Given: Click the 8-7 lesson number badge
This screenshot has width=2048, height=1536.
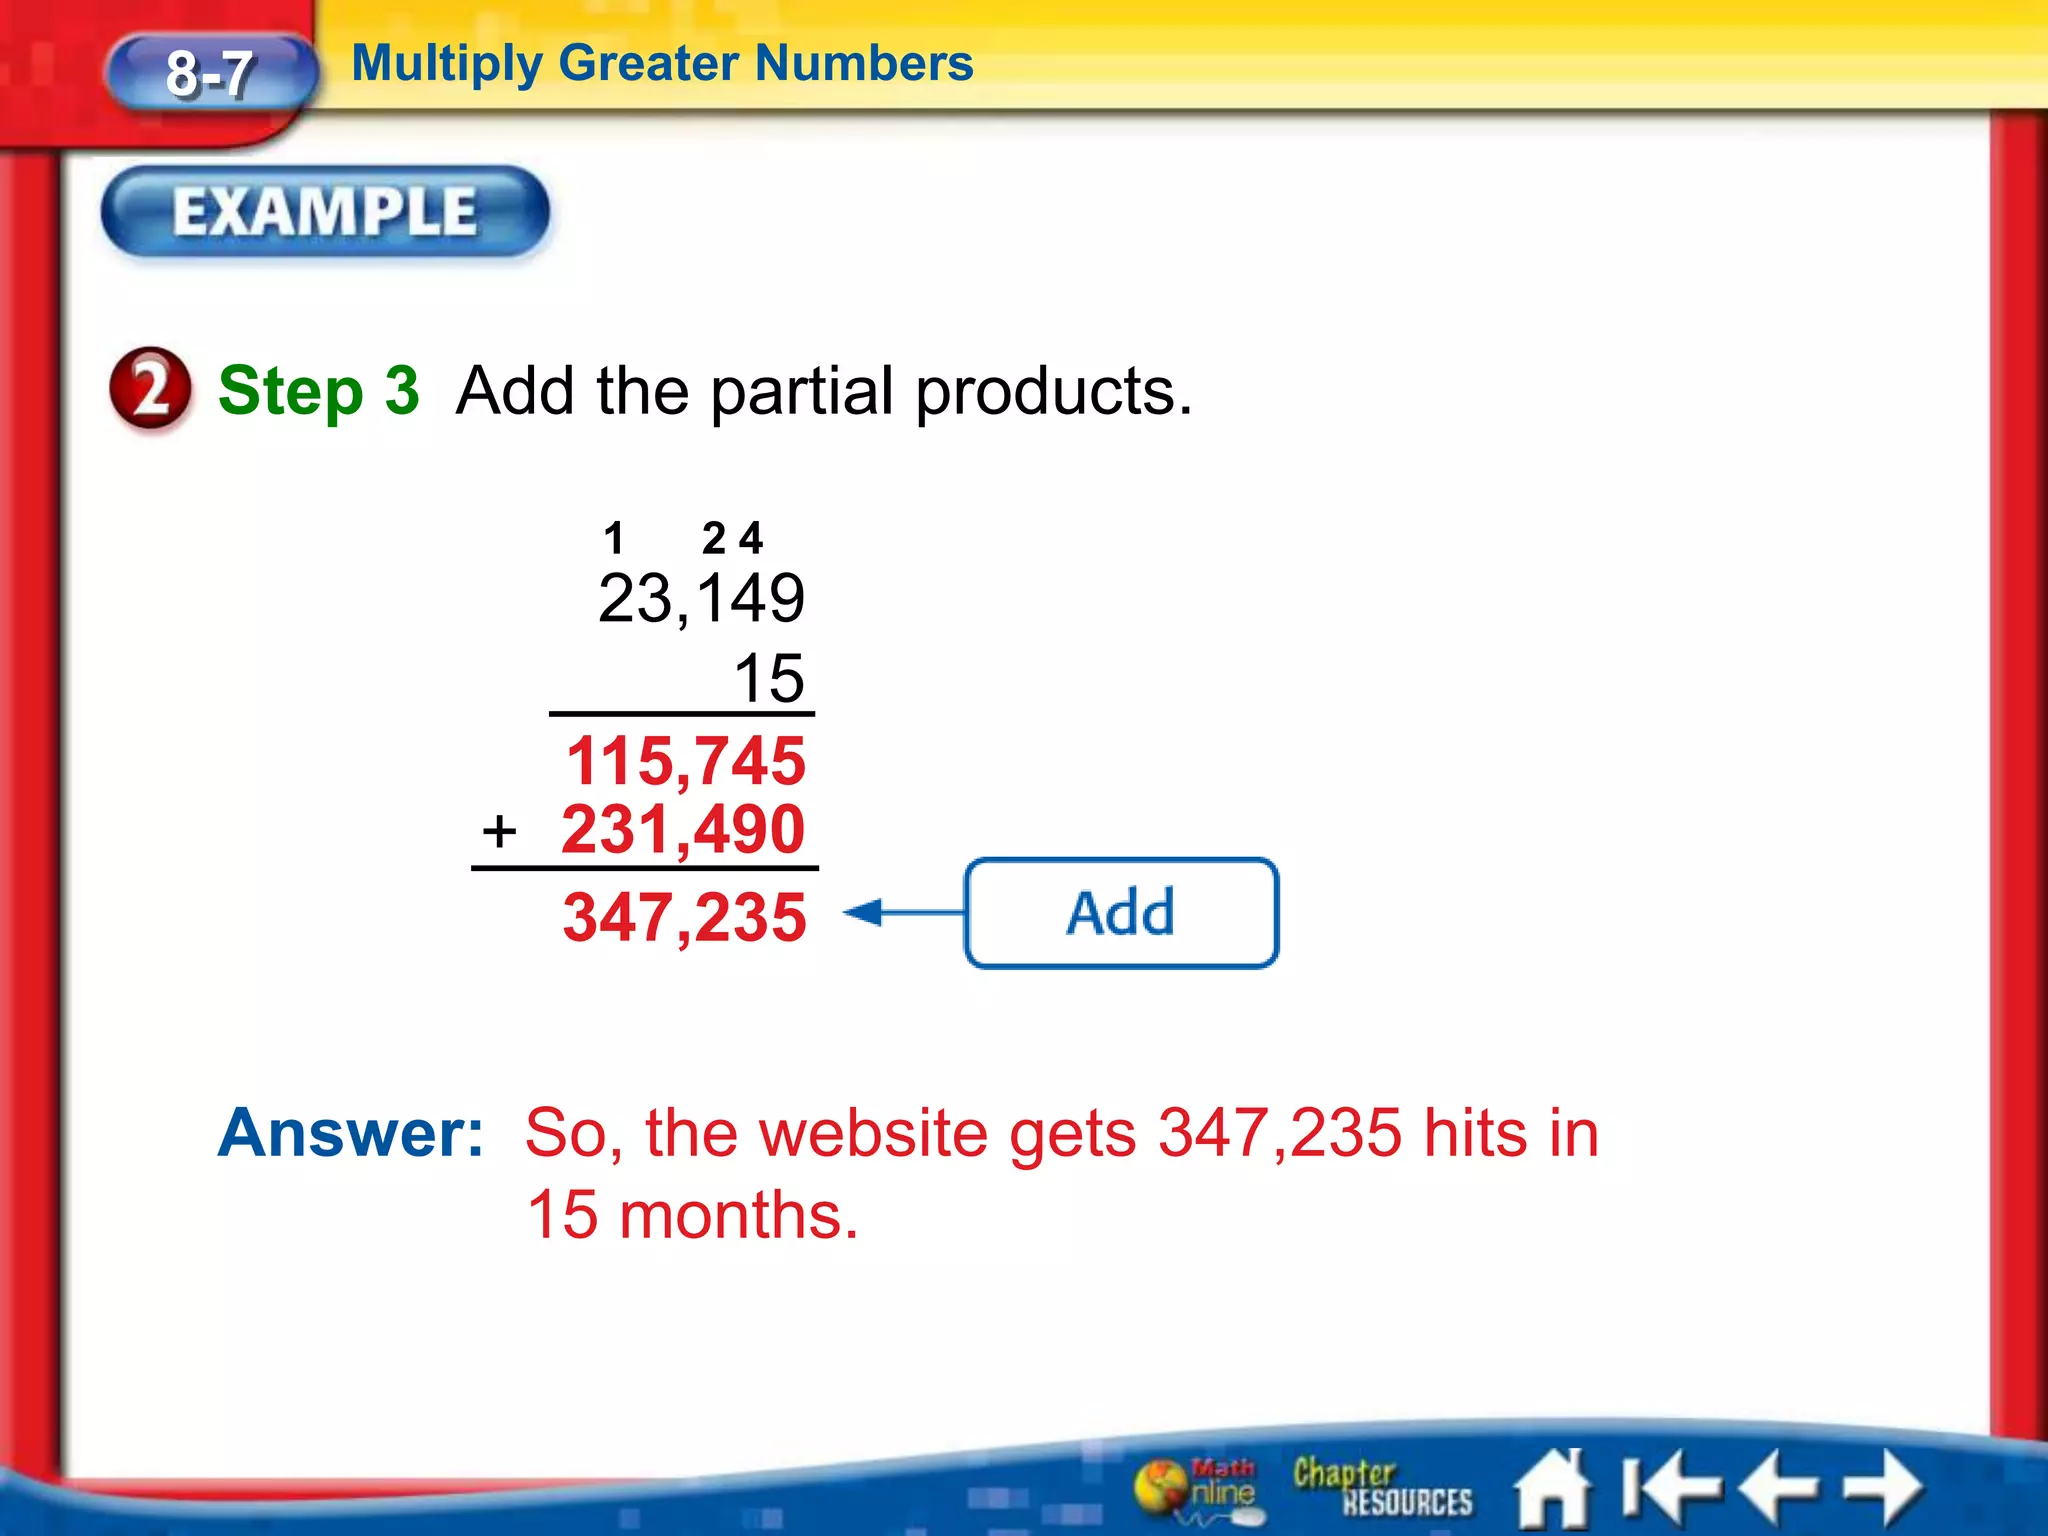Looking at the screenshot, I should coord(210,74).
